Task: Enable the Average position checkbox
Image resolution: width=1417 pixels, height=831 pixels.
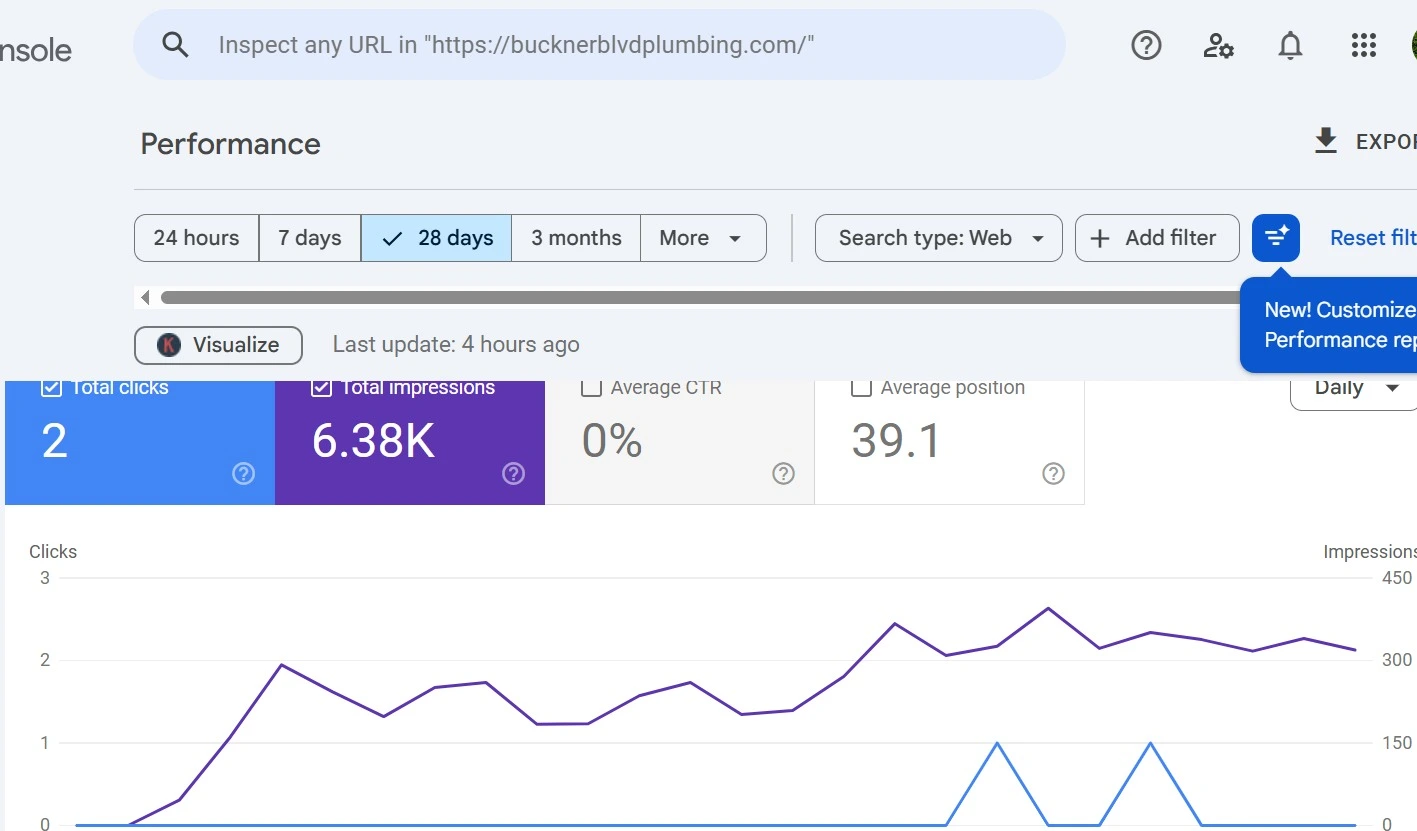Action: 861,387
